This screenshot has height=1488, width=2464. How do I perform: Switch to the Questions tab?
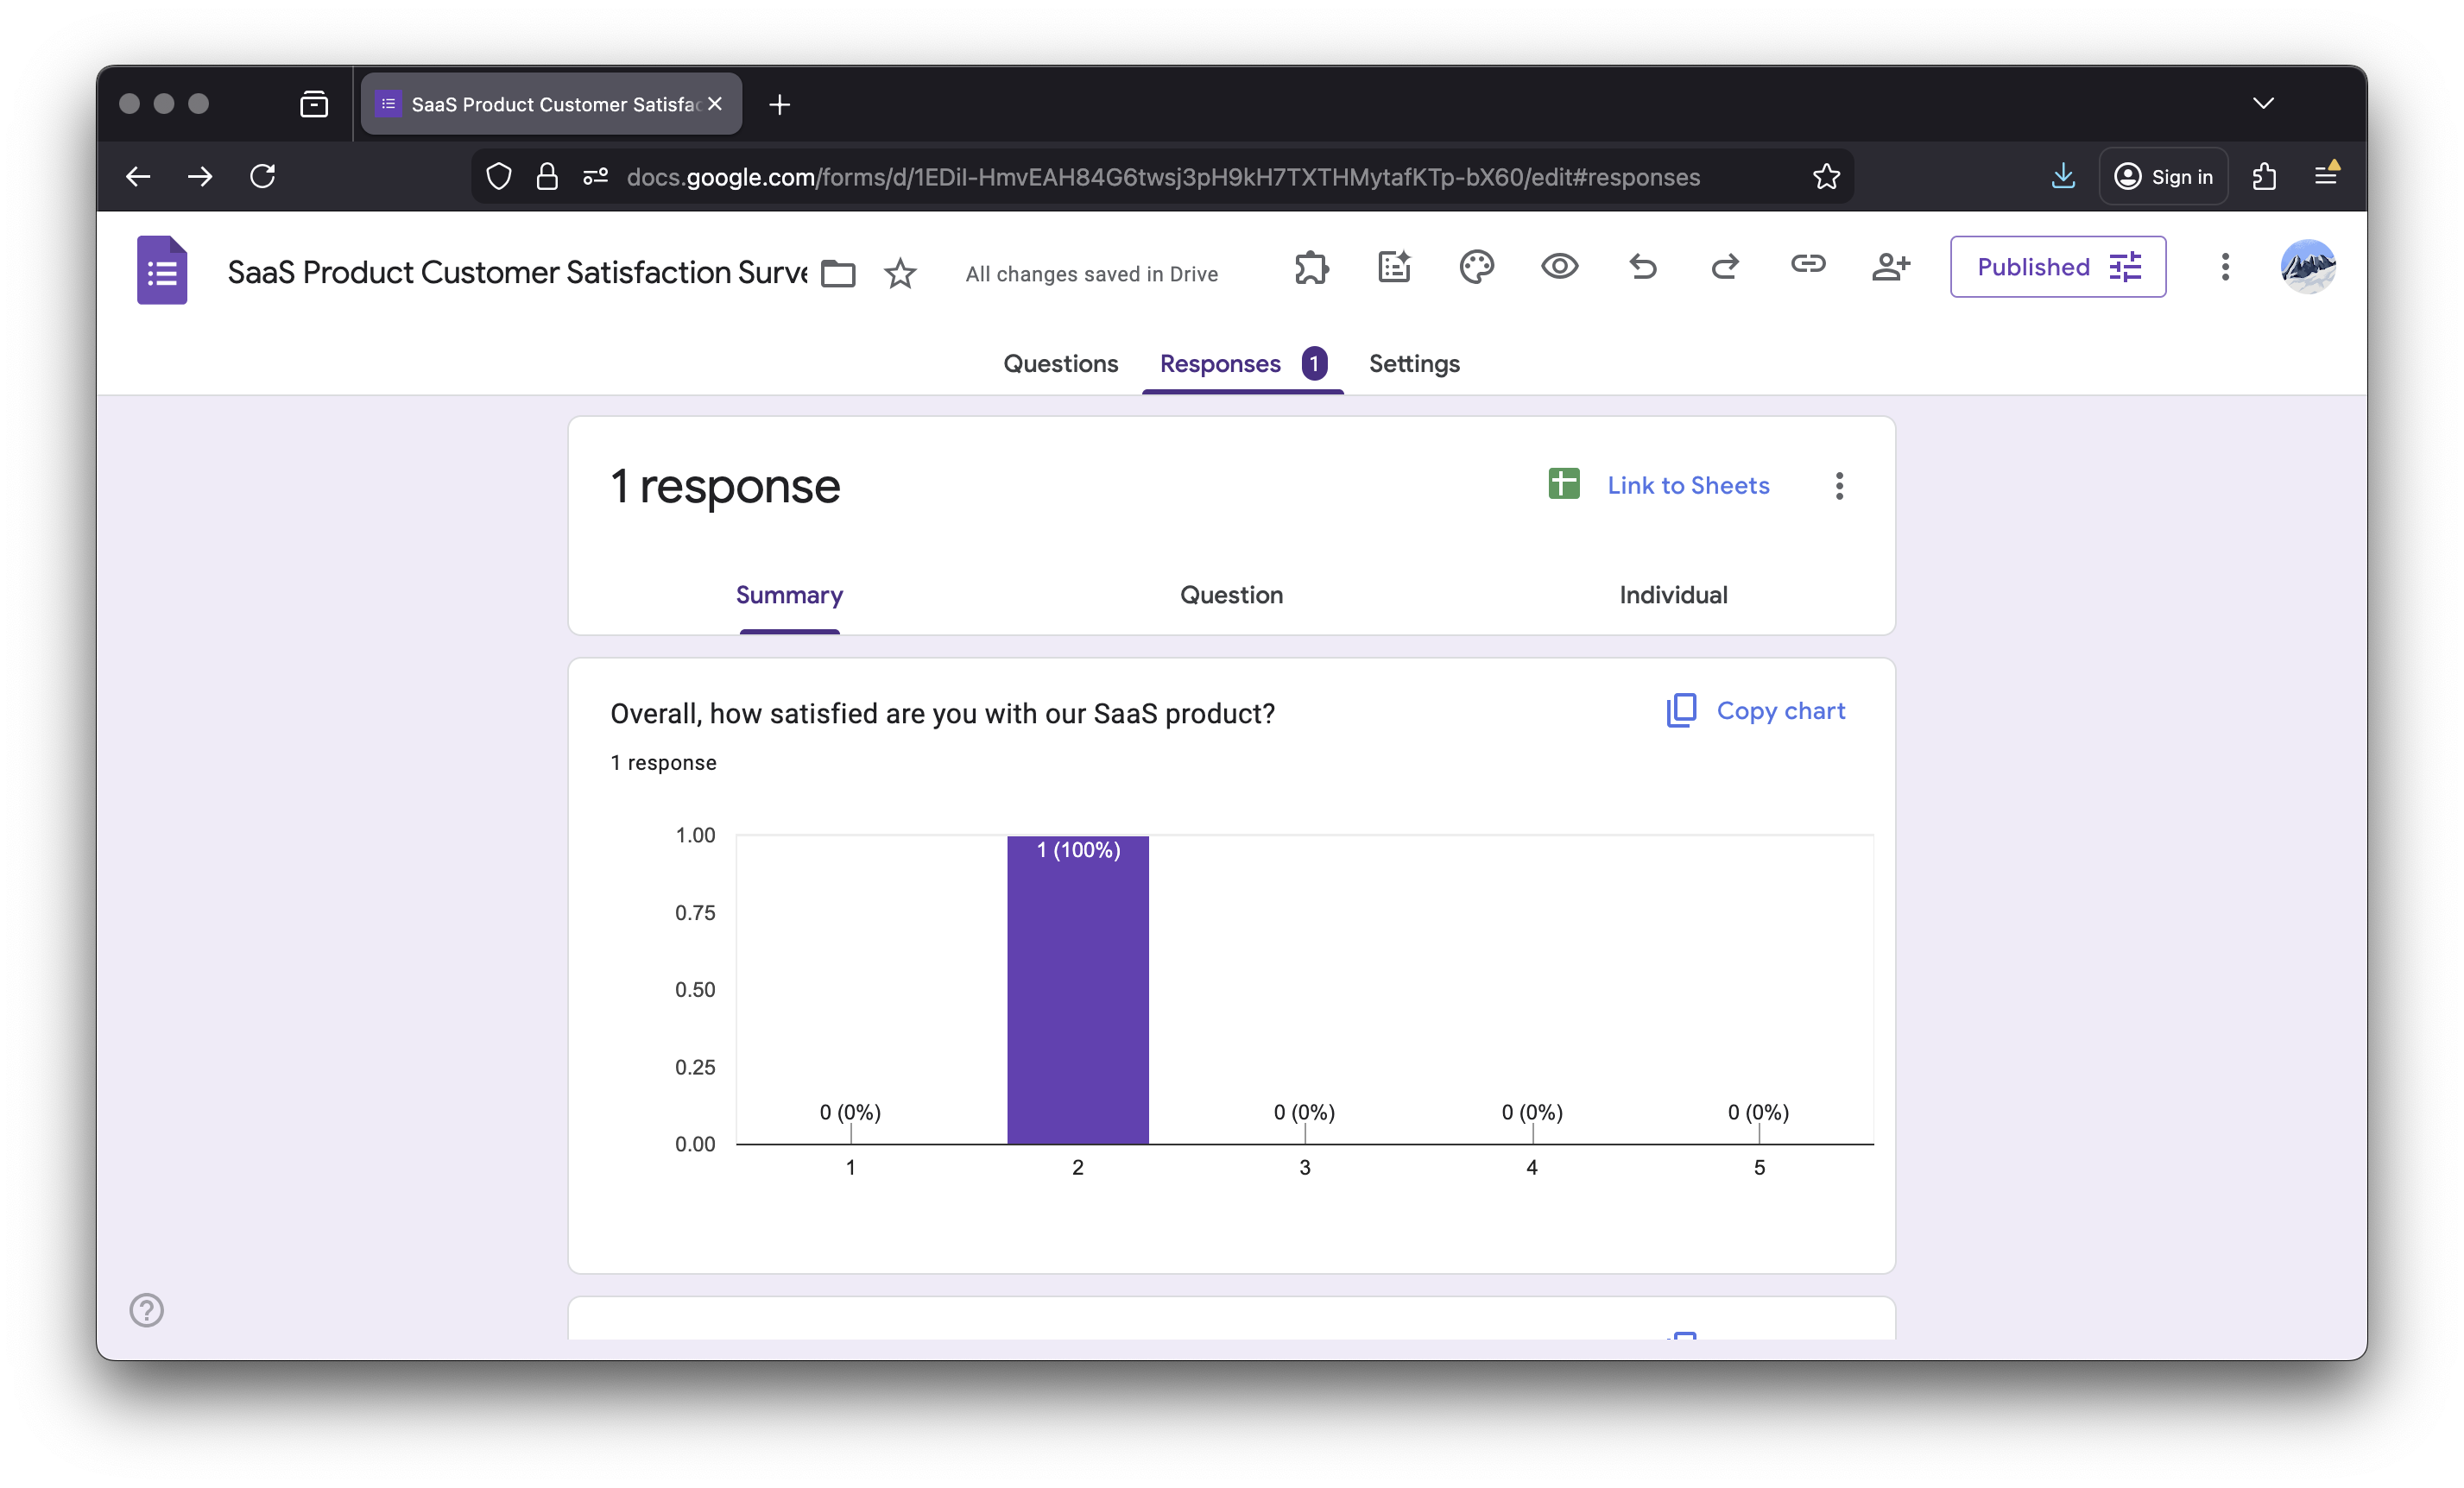[x=1060, y=364]
